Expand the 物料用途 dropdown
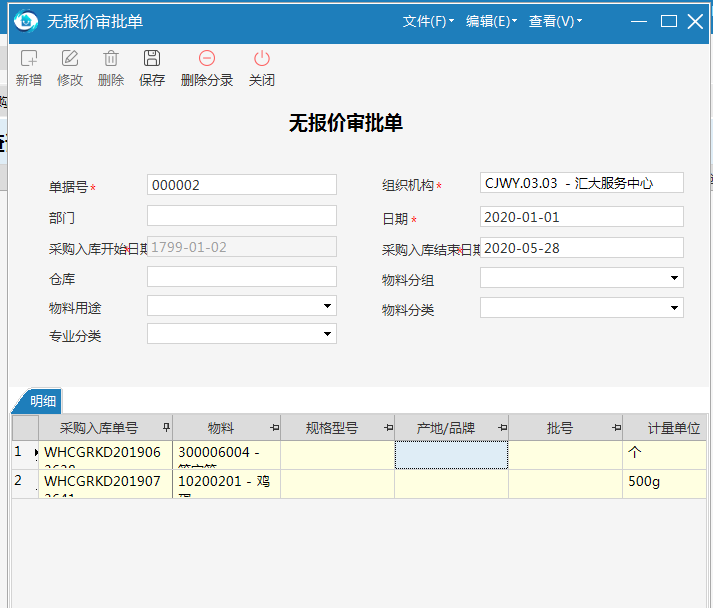 pos(327,306)
